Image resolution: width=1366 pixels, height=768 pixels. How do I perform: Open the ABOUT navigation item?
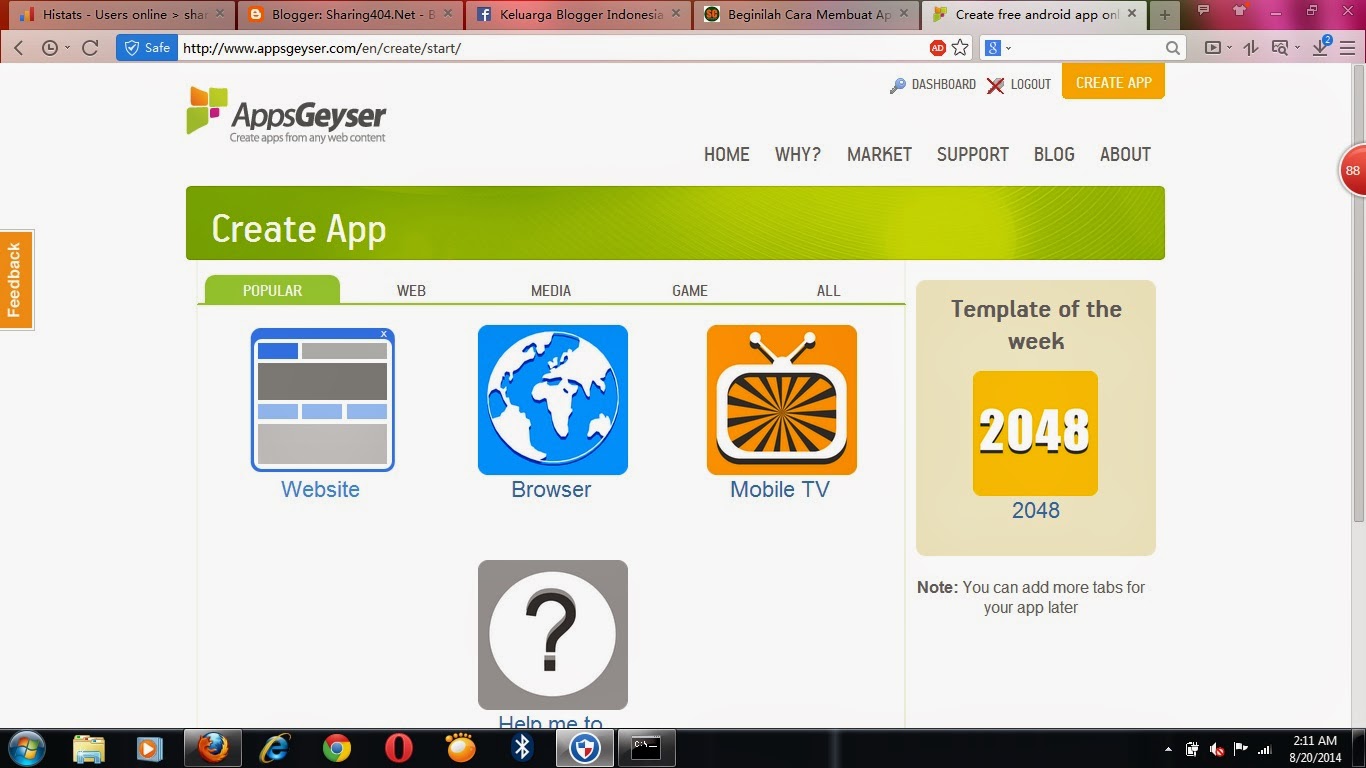pyautogui.click(x=1125, y=154)
